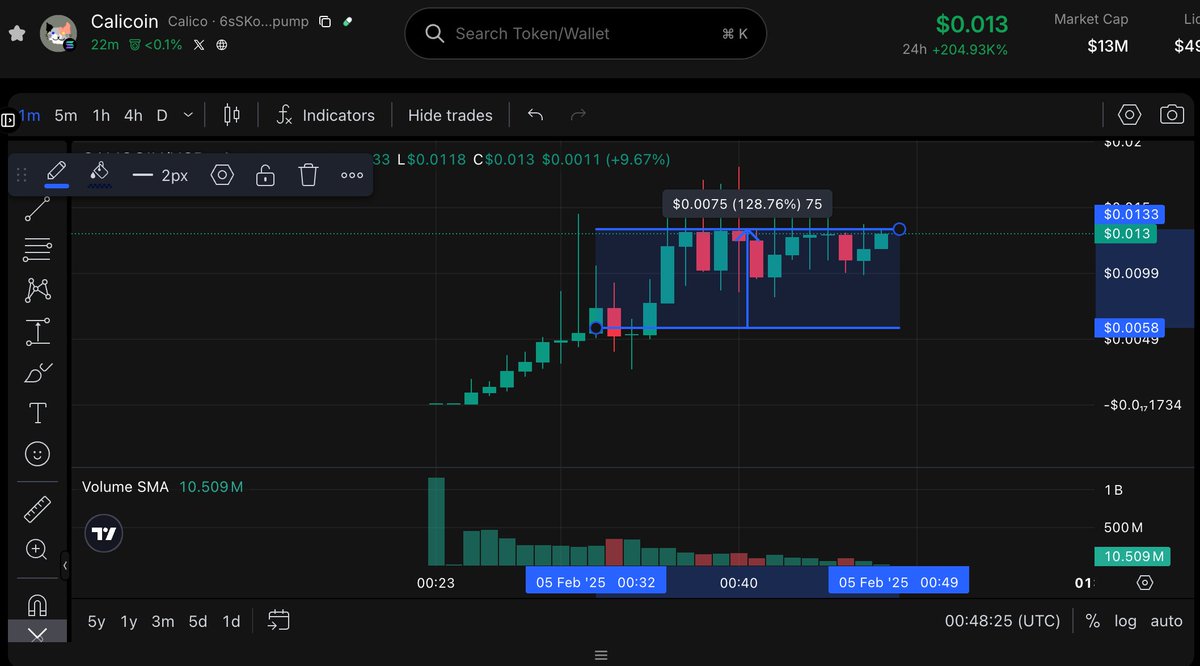Image resolution: width=1200 pixels, height=666 pixels.
Task: Select the zoom in tool
Action: 37,549
